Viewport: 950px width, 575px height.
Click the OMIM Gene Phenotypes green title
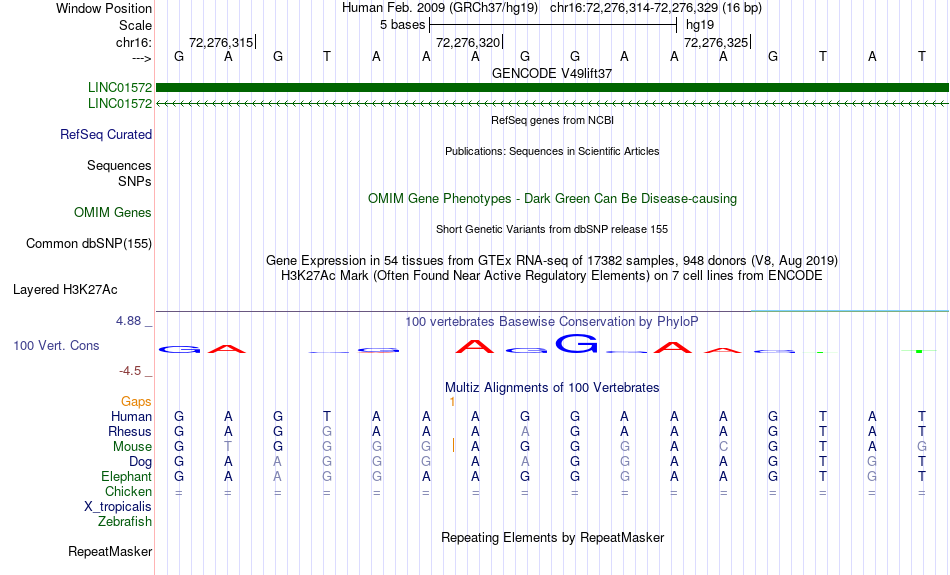click(553, 199)
